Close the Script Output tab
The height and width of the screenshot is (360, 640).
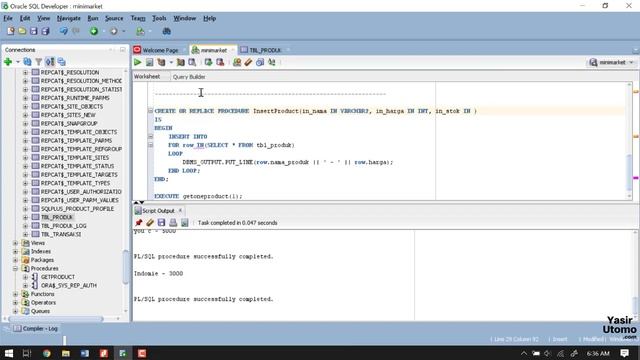[180, 211]
